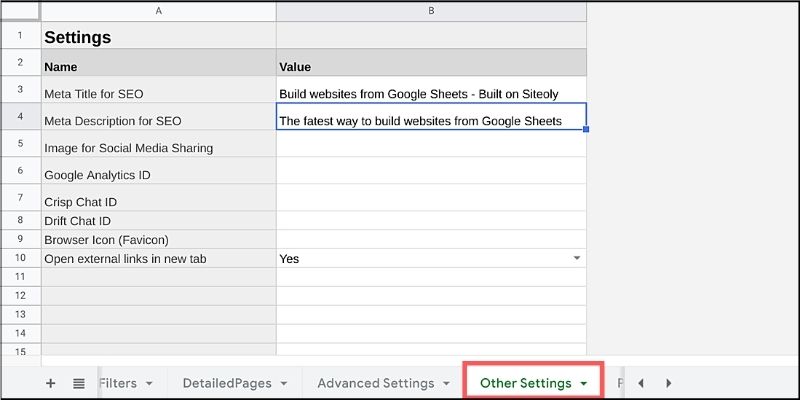The image size is (800, 400).
Task: Select column B header
Action: [430, 10]
